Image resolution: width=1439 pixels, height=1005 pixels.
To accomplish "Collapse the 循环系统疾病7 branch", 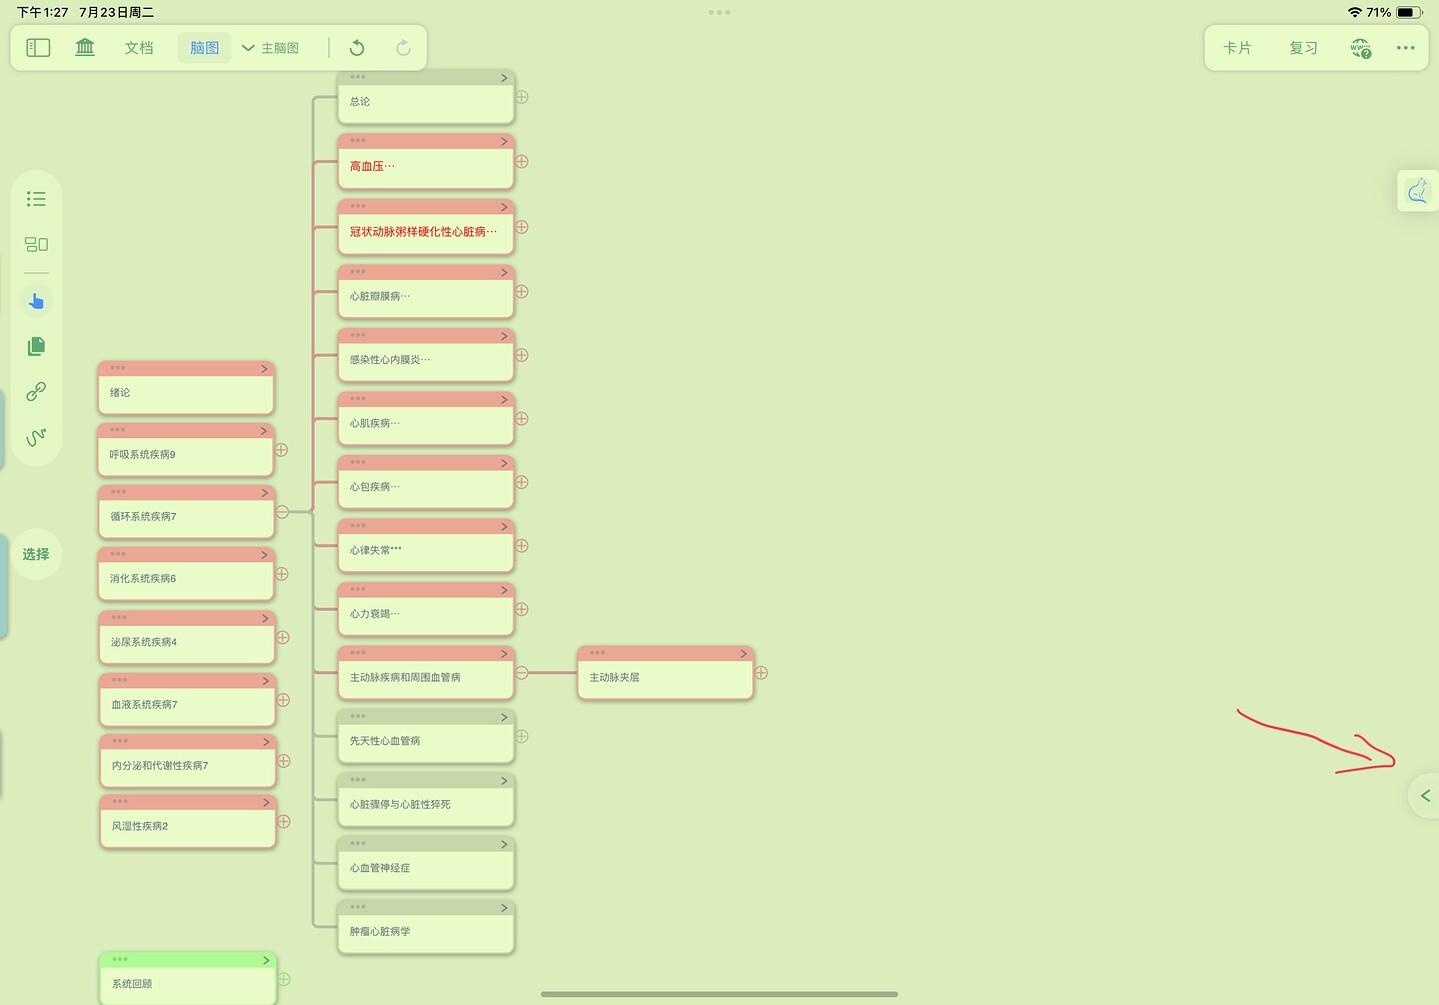I will point(282,512).
